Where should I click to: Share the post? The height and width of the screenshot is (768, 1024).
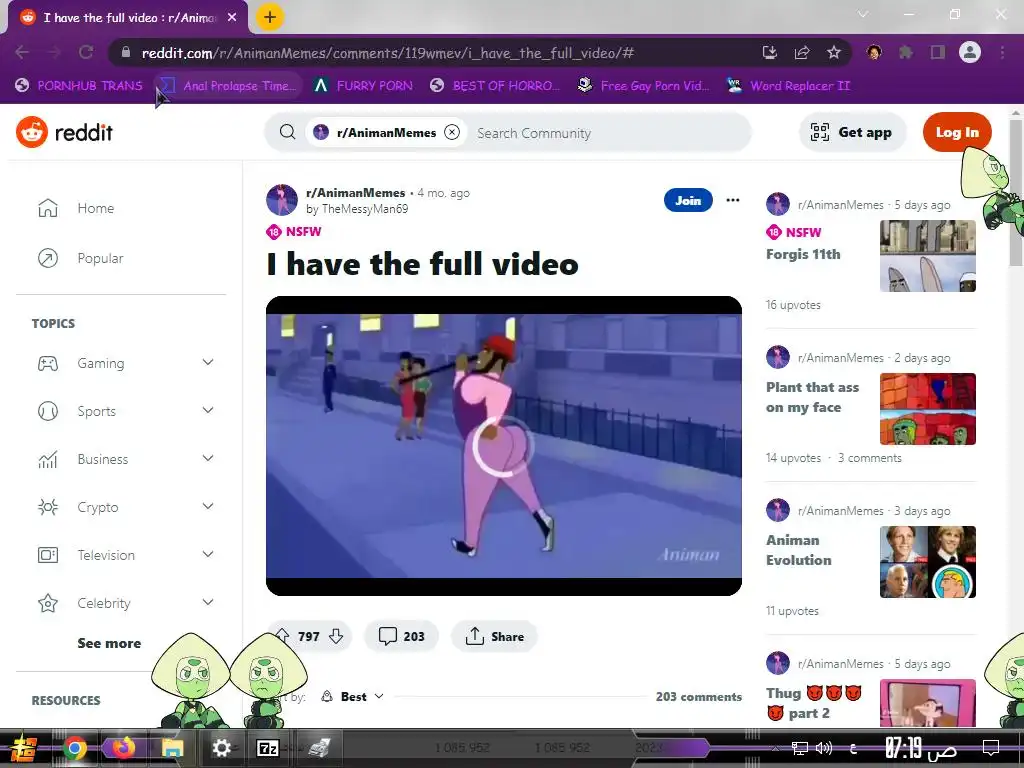(x=494, y=636)
